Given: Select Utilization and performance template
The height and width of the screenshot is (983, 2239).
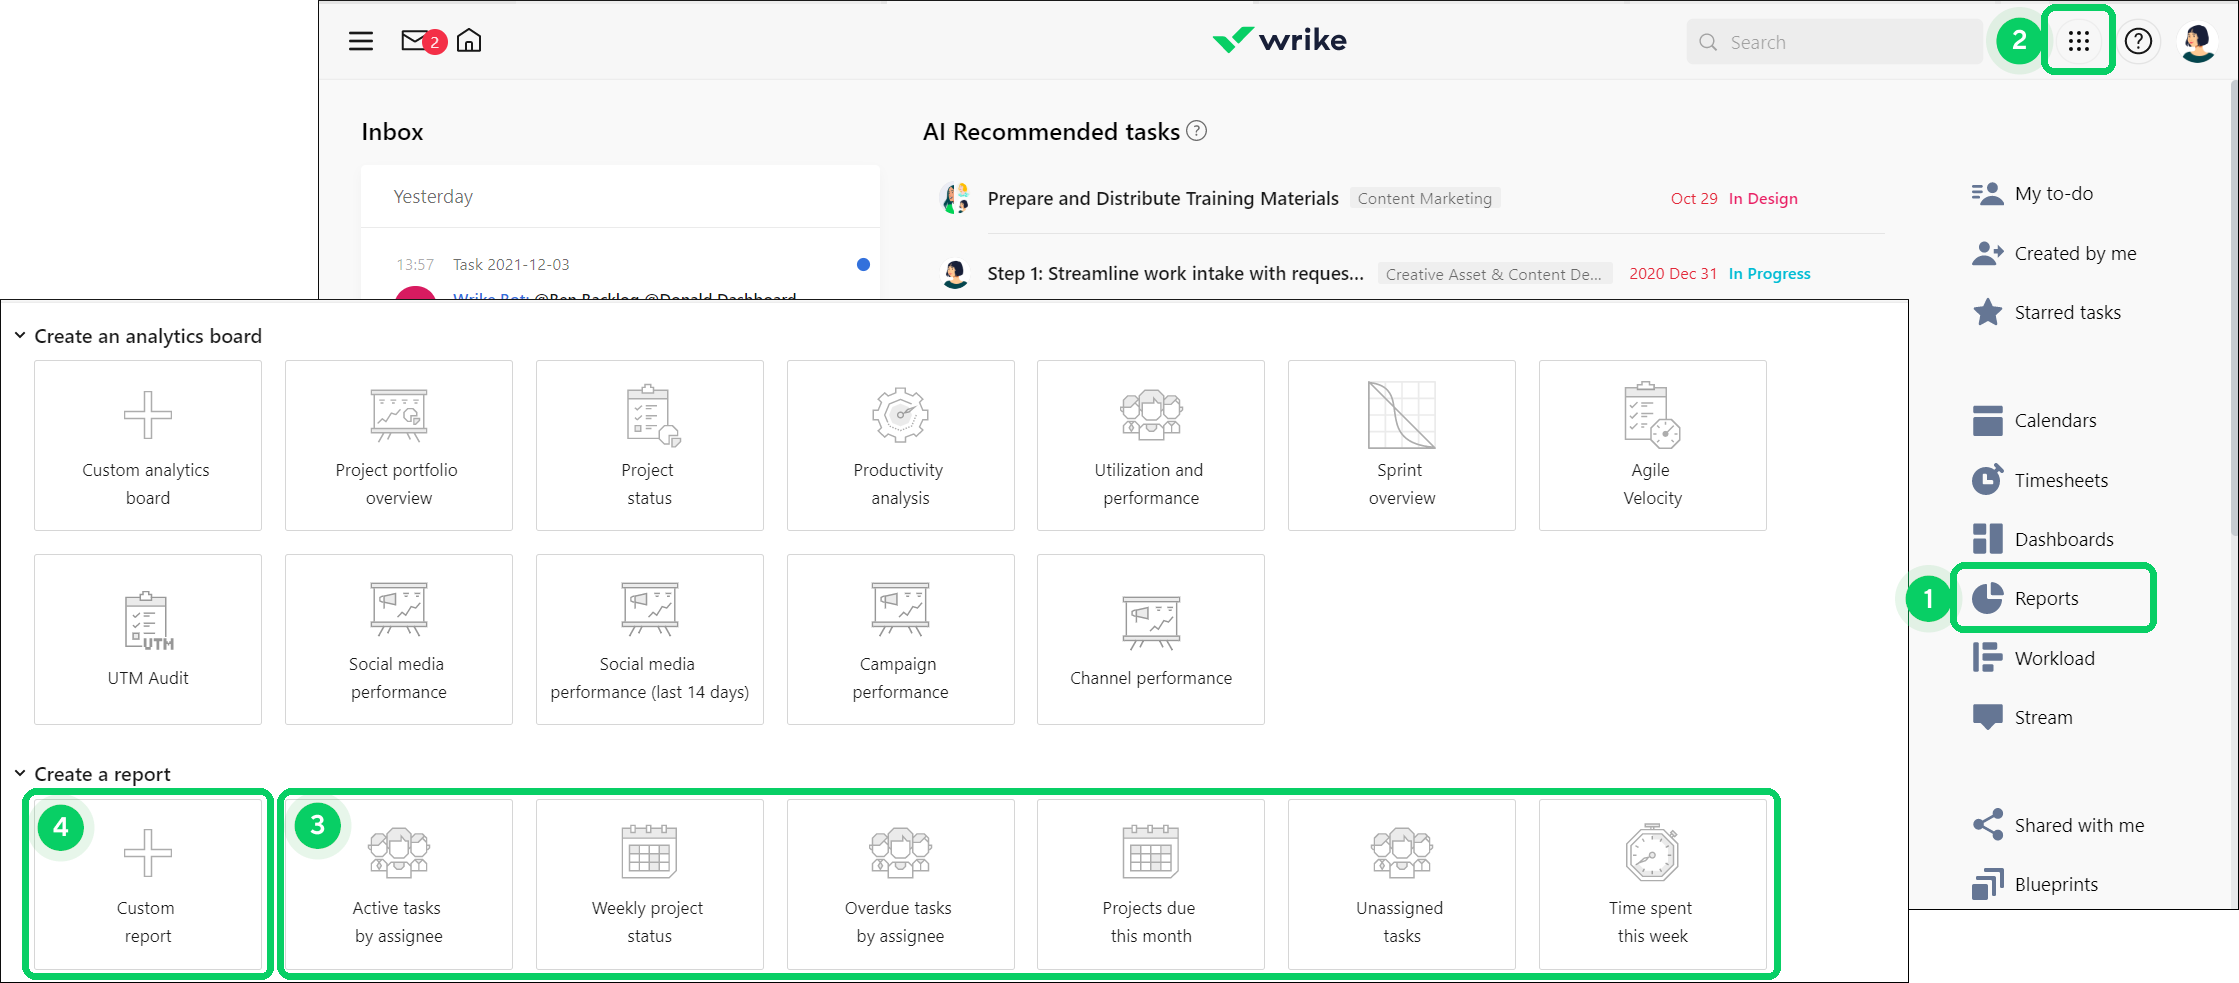Looking at the screenshot, I should pos(1151,445).
